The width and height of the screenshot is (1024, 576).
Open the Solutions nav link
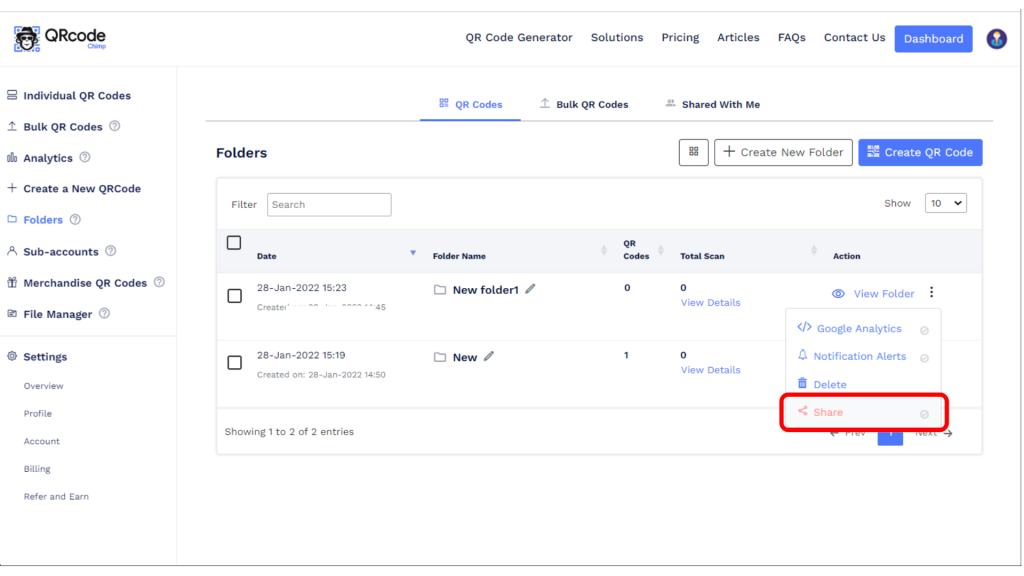point(617,37)
